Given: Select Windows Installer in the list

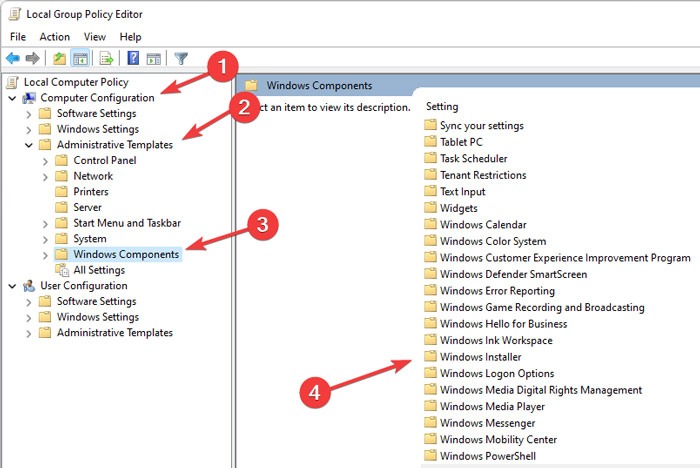Looking at the screenshot, I should (480, 357).
